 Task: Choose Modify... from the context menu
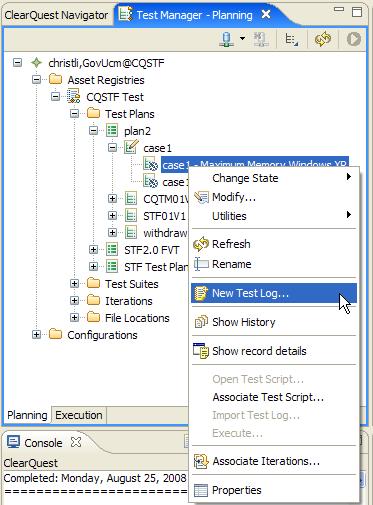(x=274, y=197)
